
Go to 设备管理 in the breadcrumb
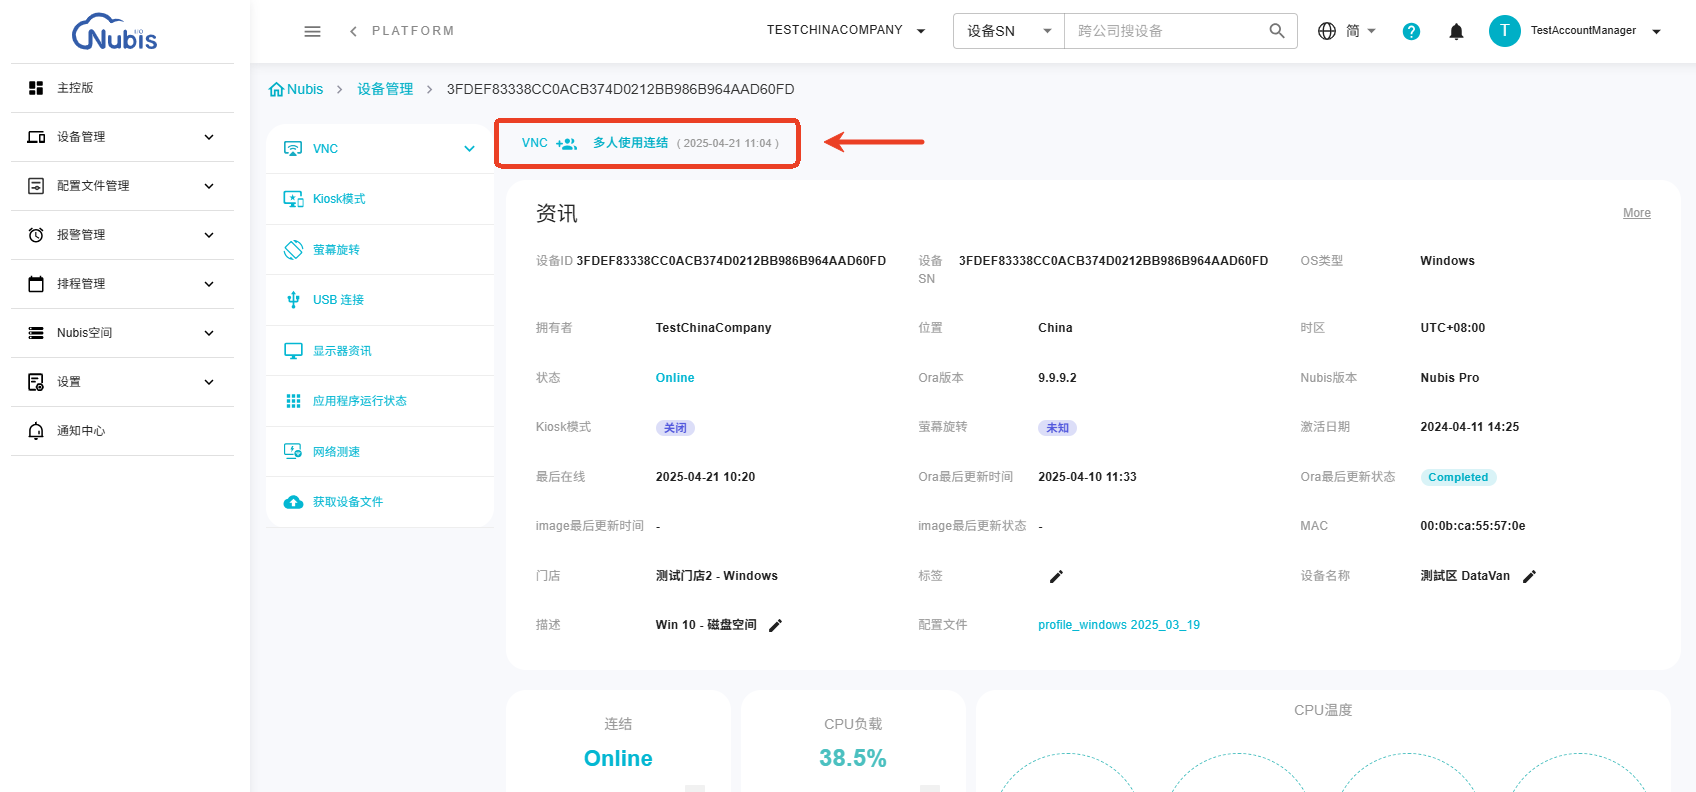coord(385,89)
